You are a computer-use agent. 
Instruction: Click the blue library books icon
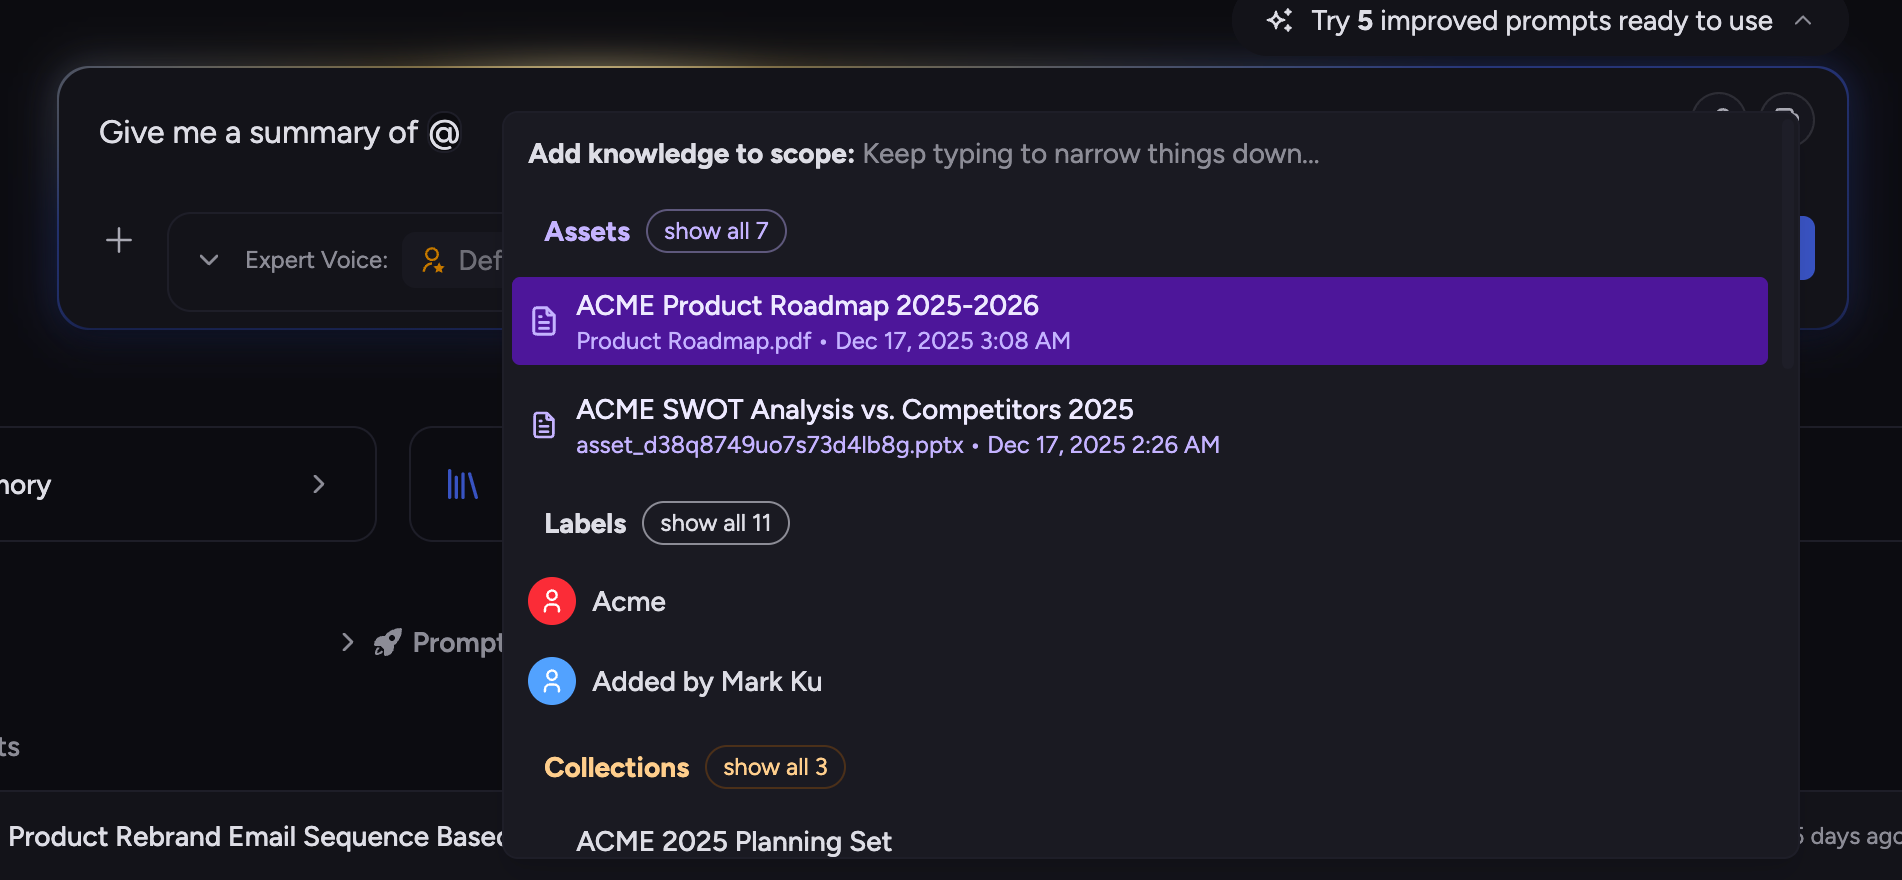click(462, 484)
